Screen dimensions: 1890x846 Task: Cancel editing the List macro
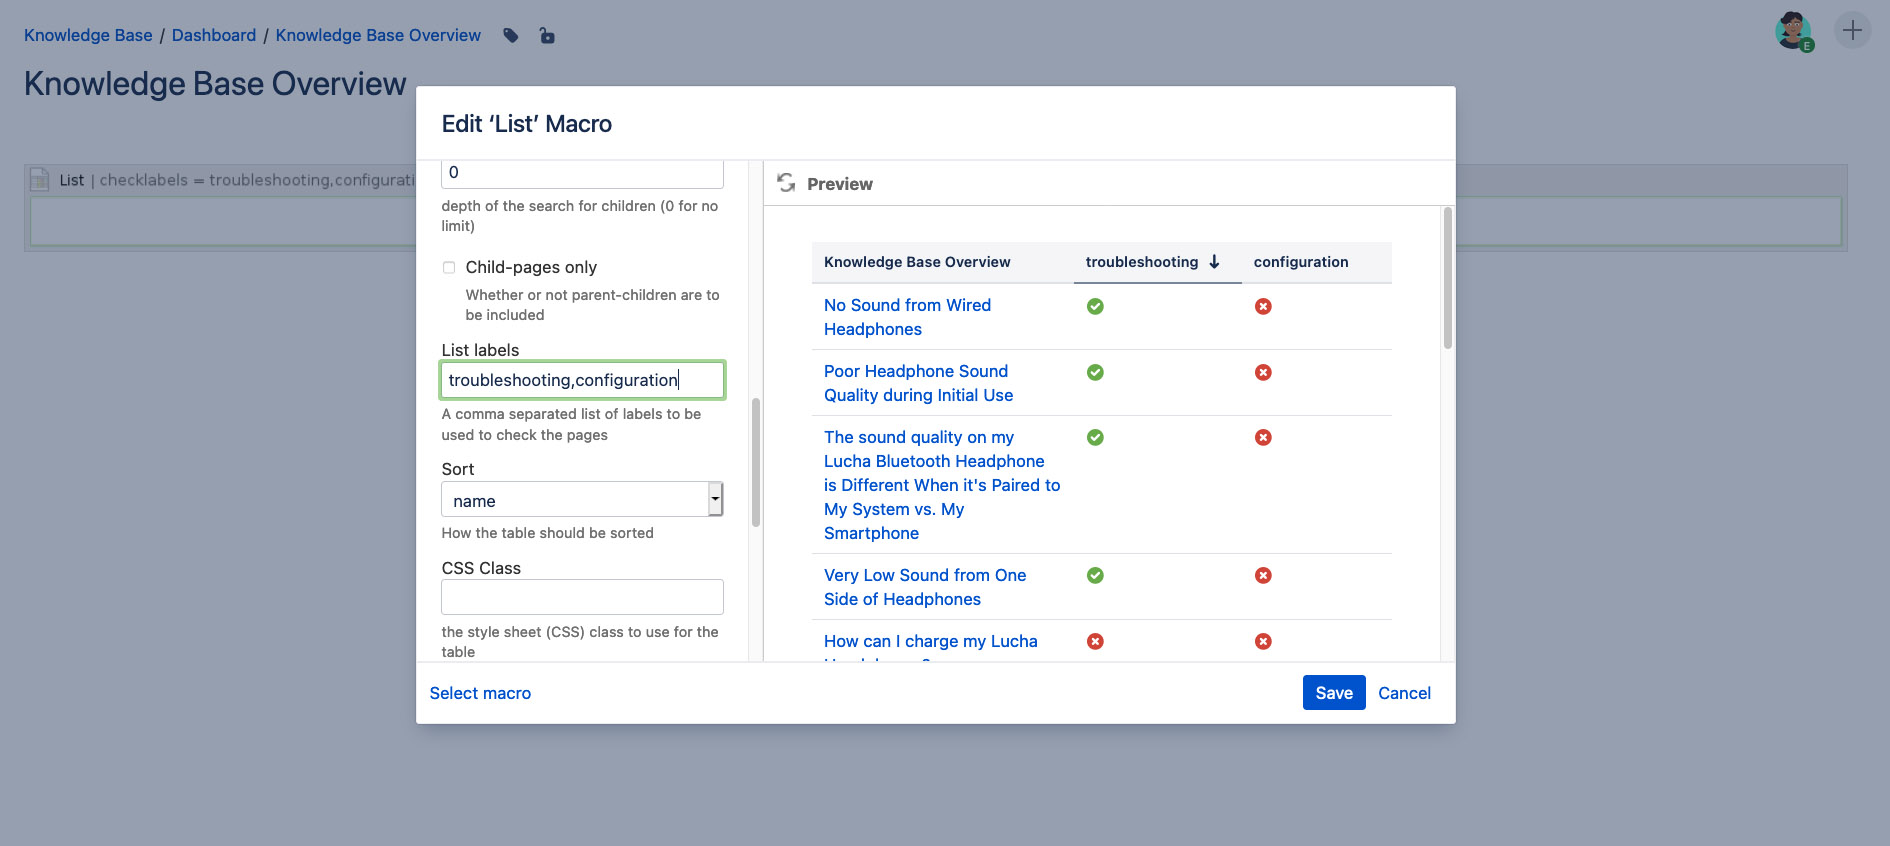click(x=1404, y=693)
